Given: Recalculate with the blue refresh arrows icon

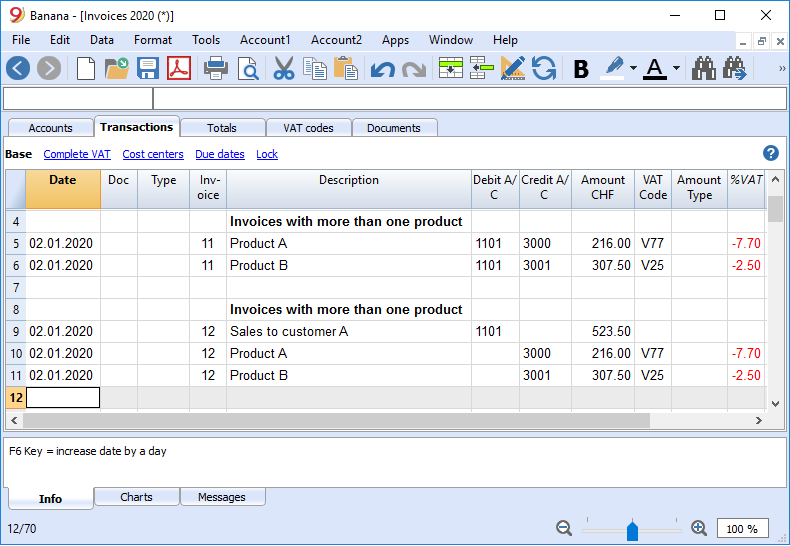Looking at the screenshot, I should point(544,68).
